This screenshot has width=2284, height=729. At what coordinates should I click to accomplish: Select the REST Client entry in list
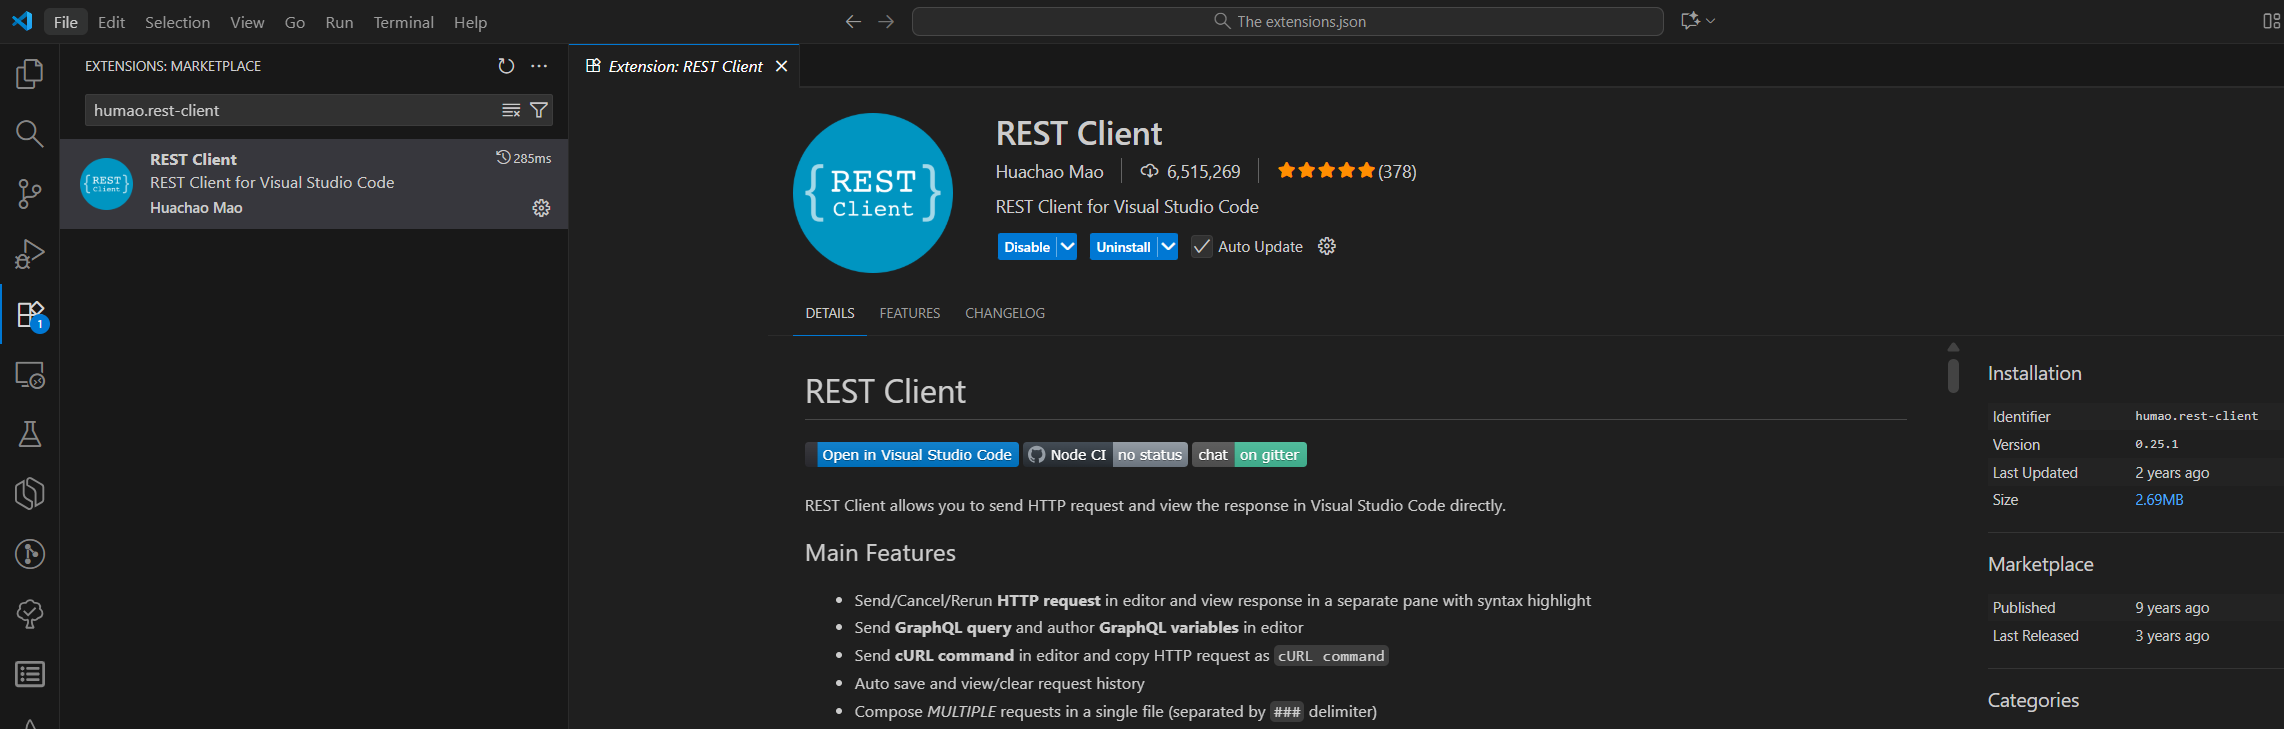click(x=314, y=184)
